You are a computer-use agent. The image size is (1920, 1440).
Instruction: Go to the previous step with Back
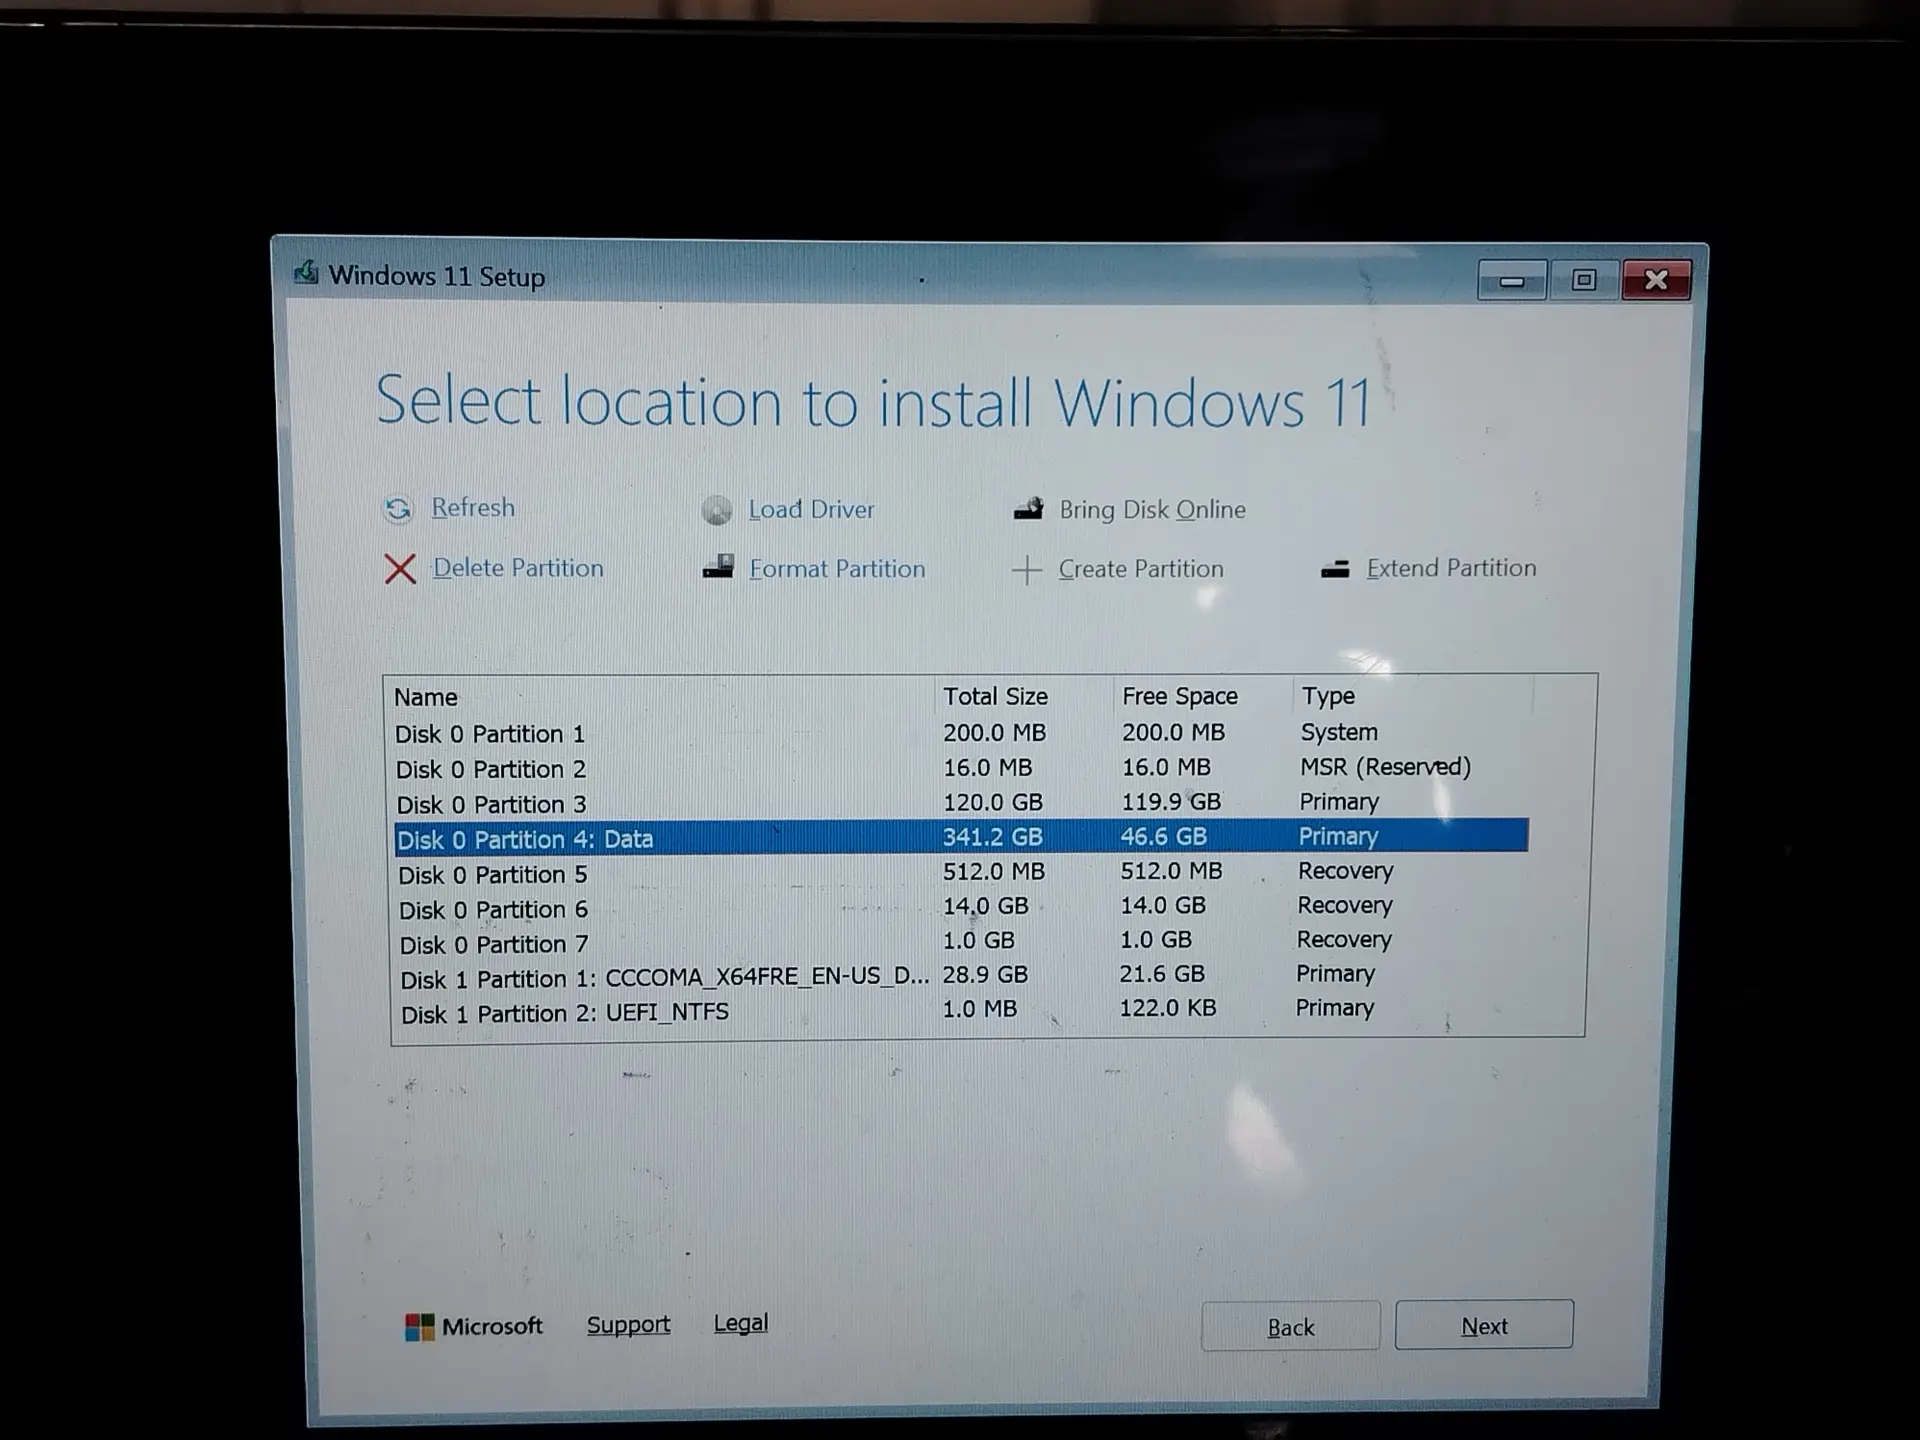1290,1327
